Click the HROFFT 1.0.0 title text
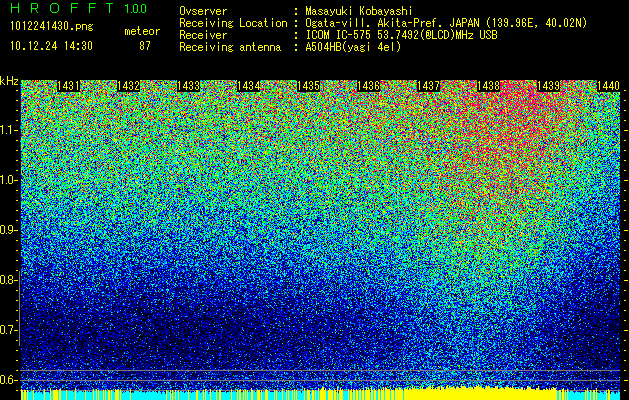The image size is (629, 400). [79, 8]
